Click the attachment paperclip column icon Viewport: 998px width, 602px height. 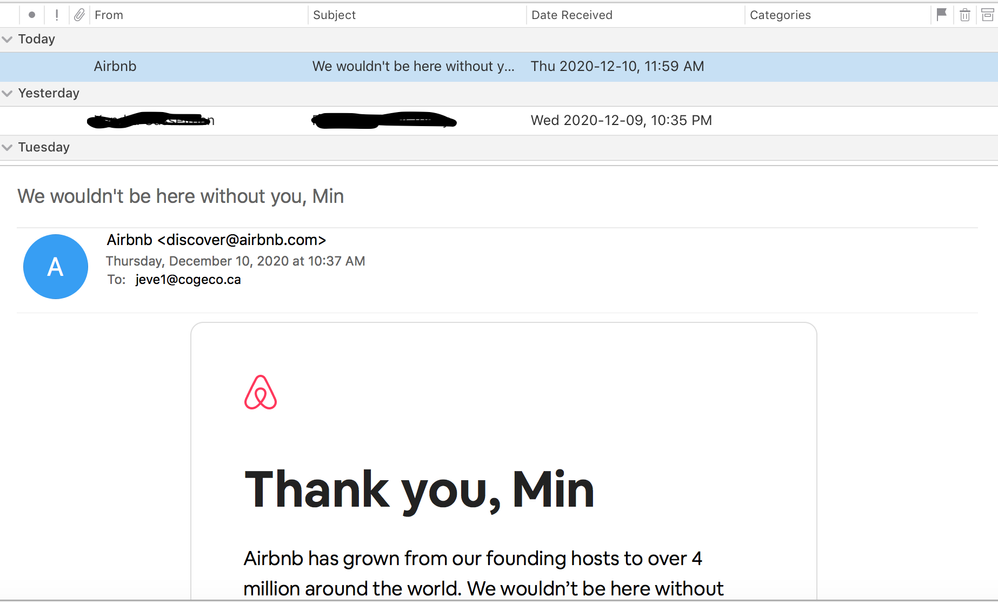point(78,15)
